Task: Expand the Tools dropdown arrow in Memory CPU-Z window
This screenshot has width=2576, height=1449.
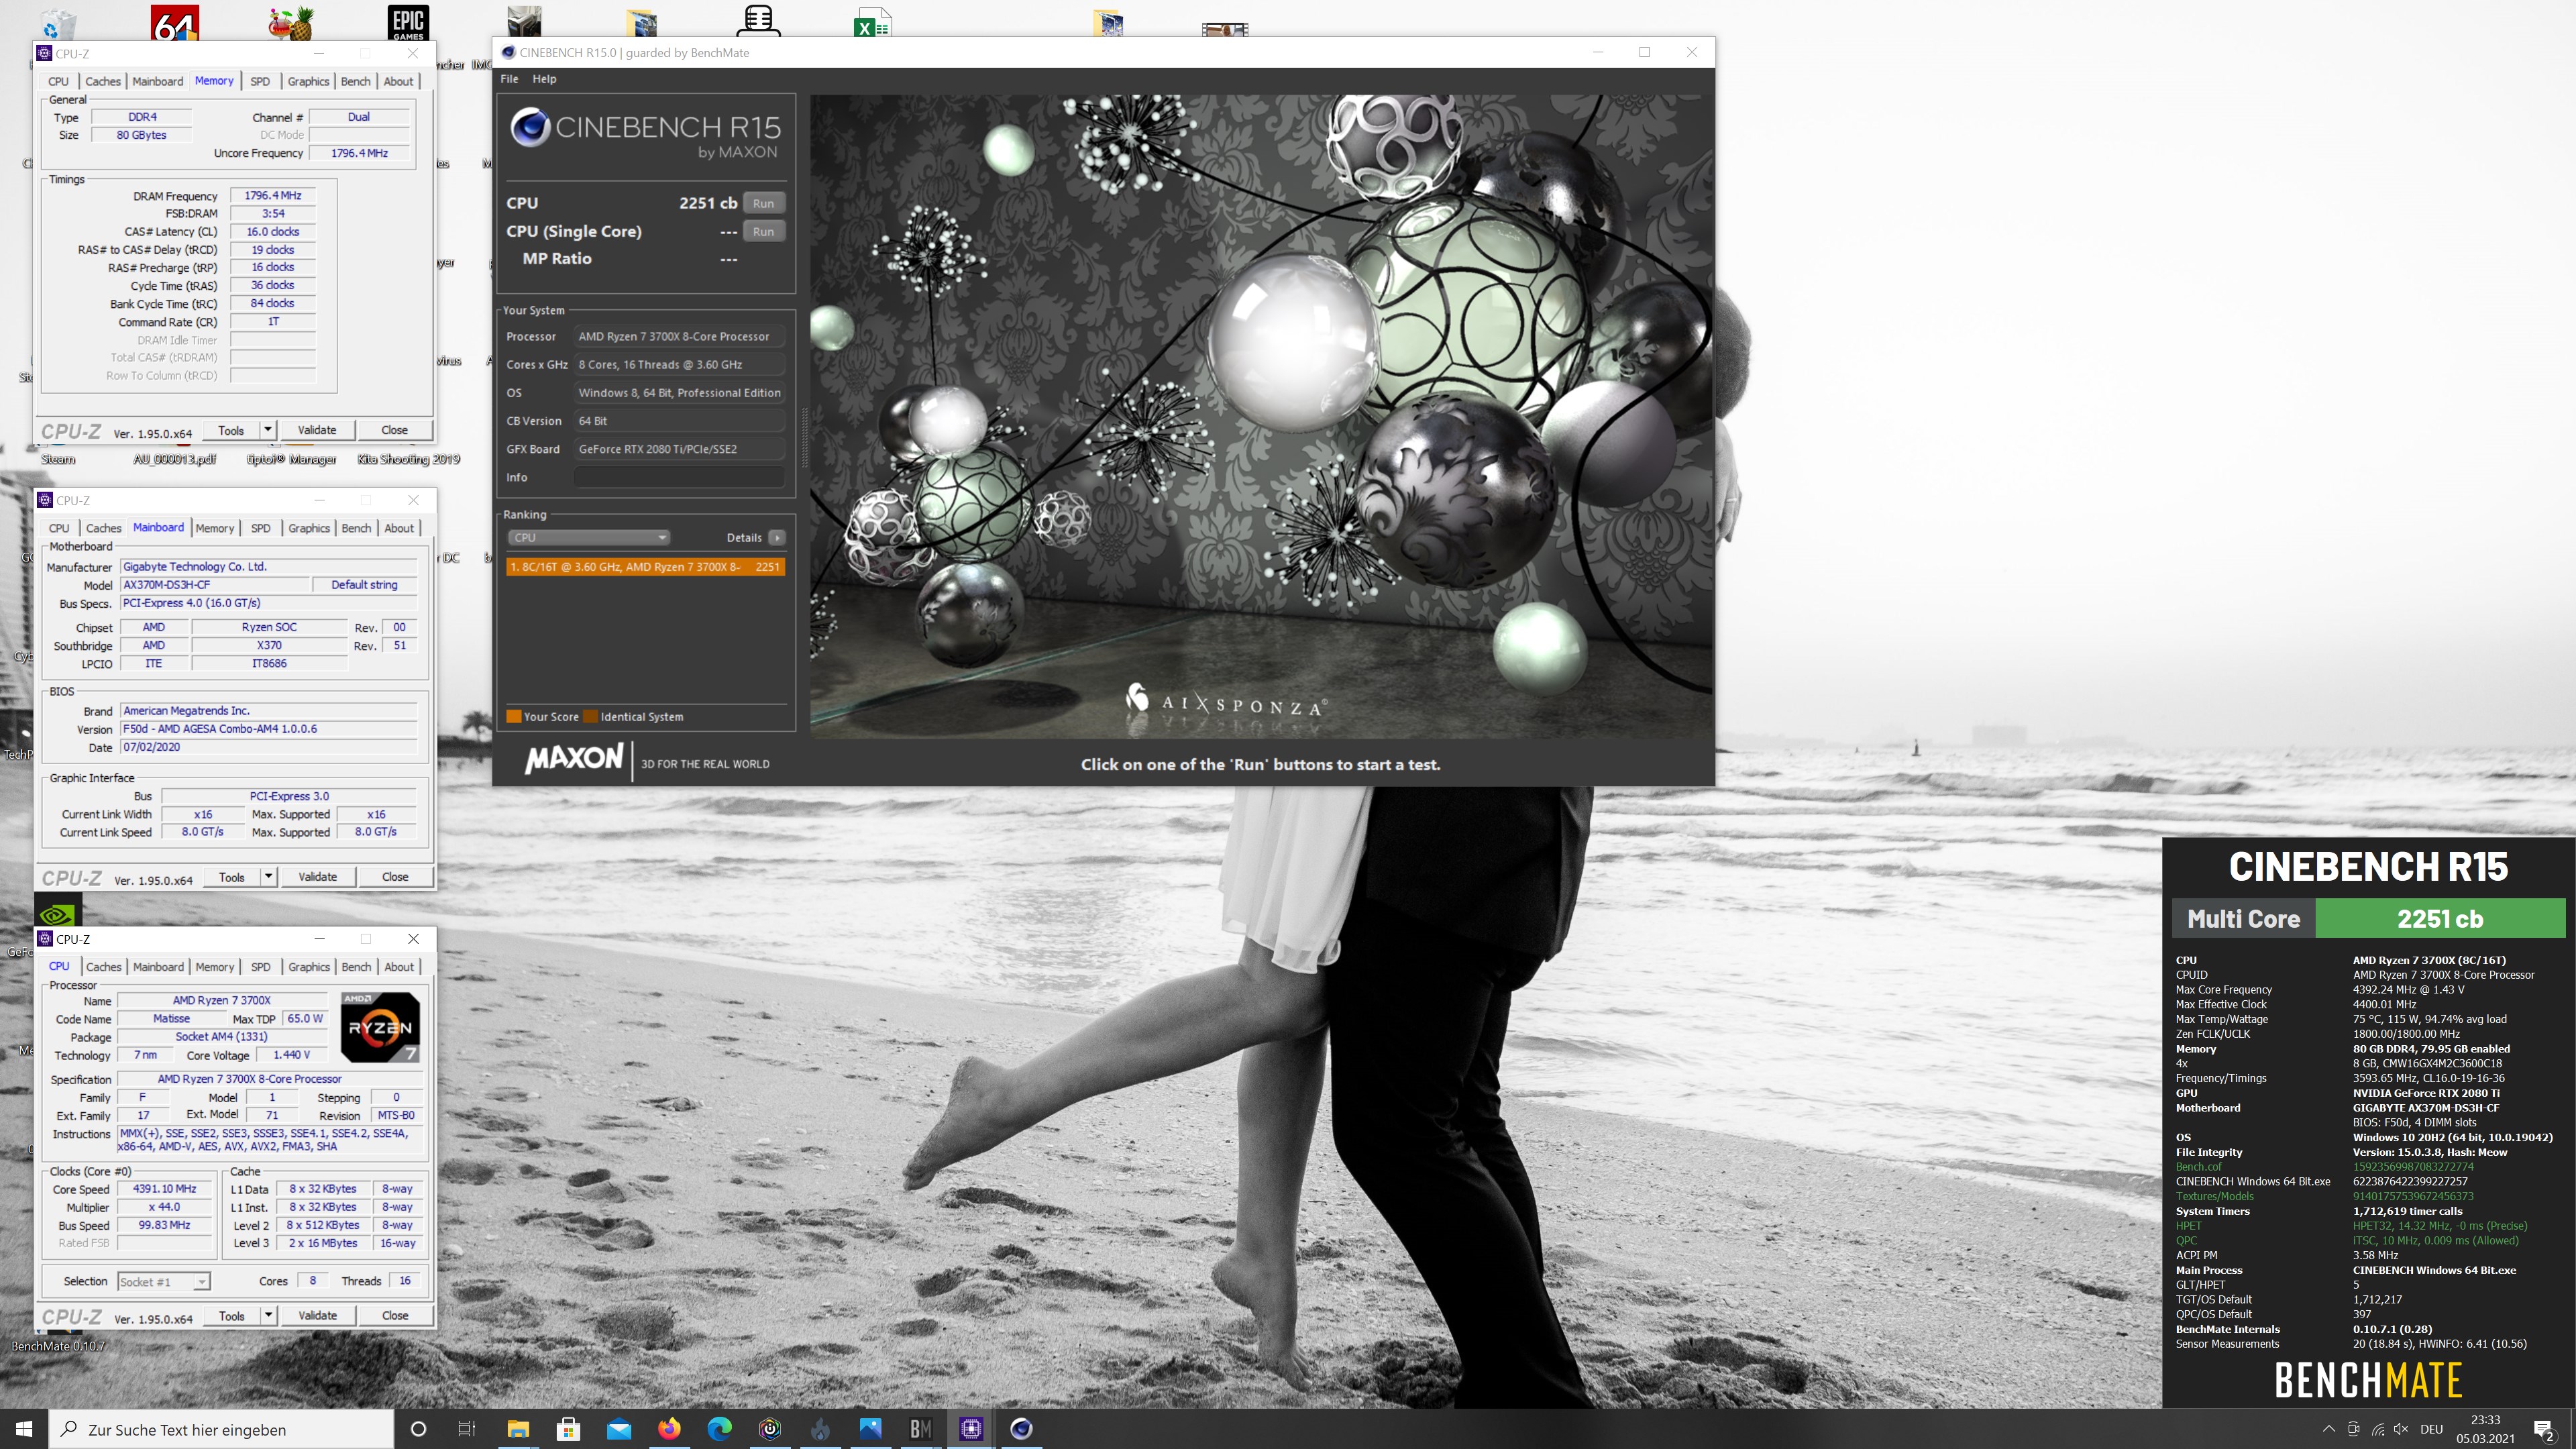Action: point(267,430)
